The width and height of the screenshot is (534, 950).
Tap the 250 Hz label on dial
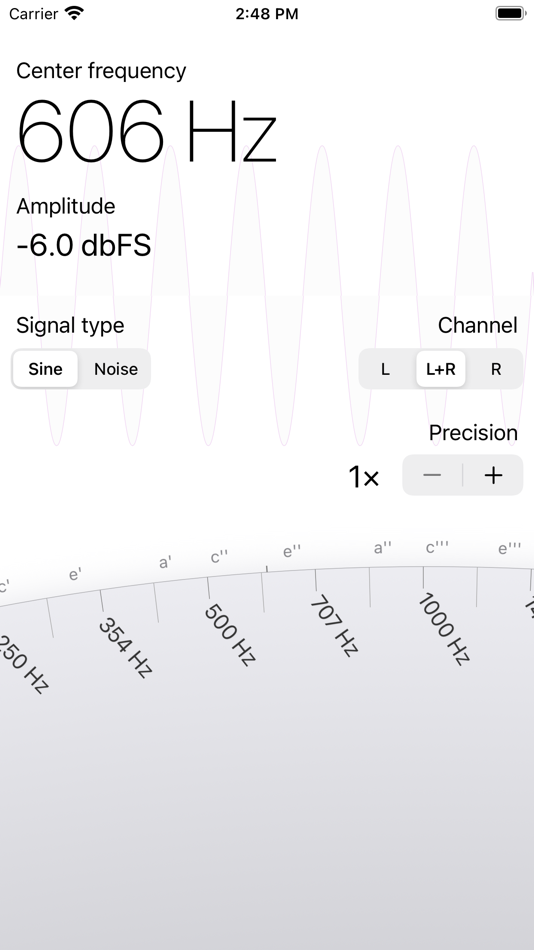(x=22, y=663)
